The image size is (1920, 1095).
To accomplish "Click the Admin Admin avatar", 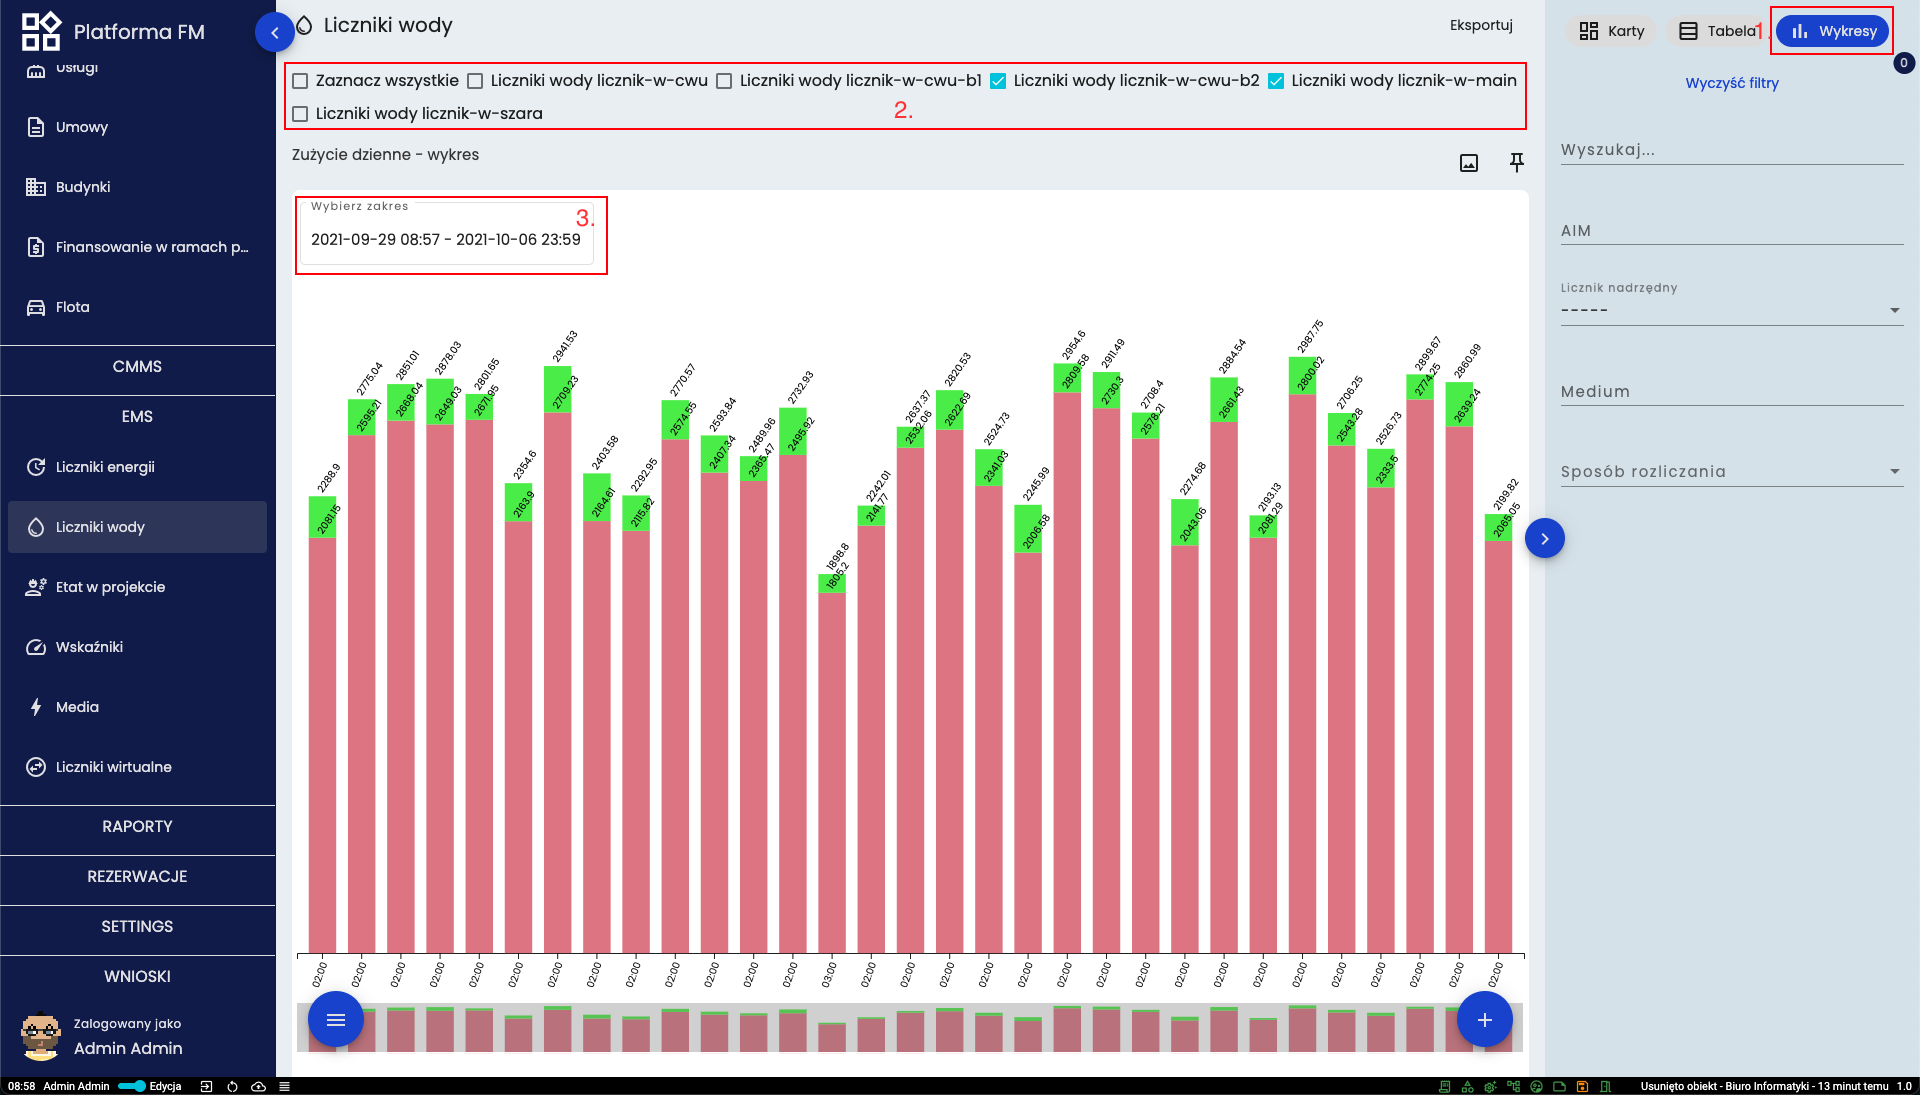I will pos(41,1037).
